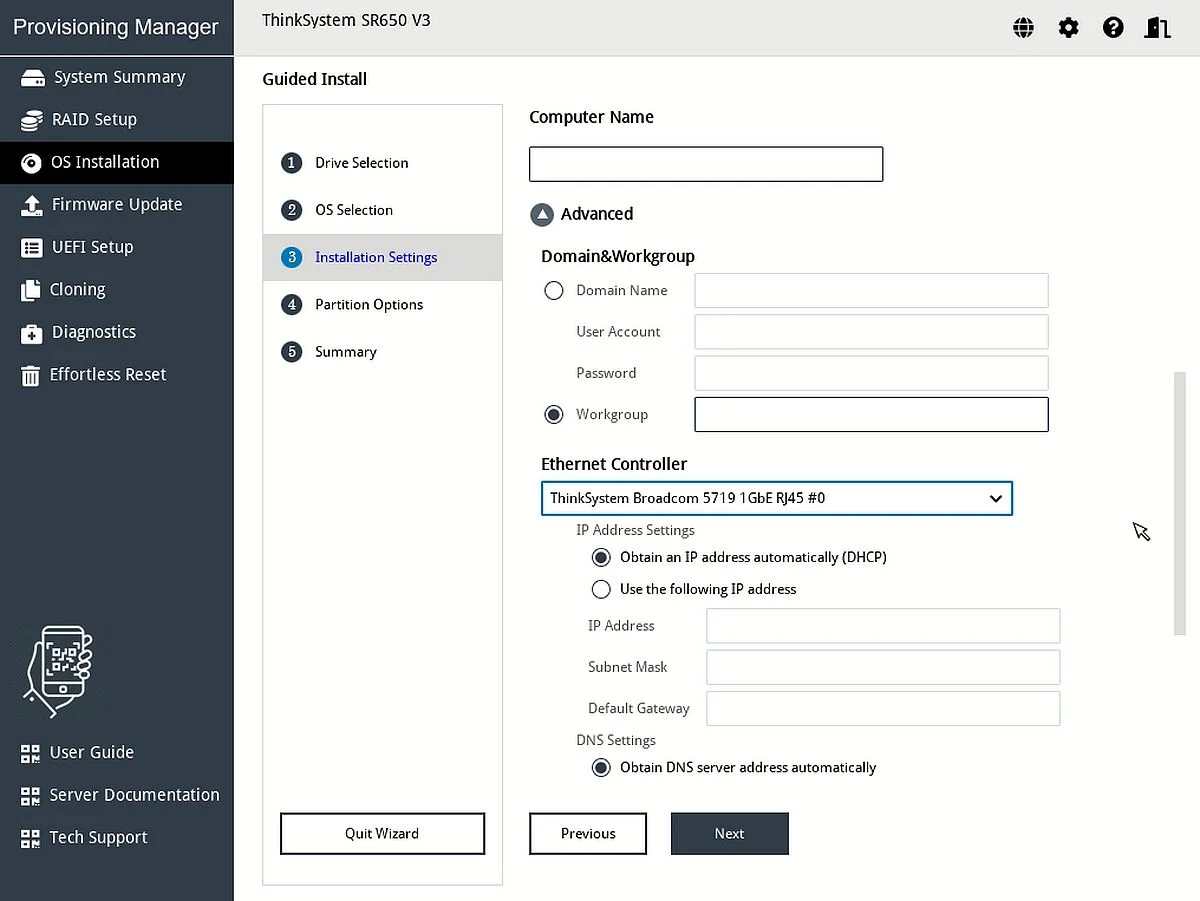Choose Obtain an IP address automatically (DHCP)
Screen dimensions: 1200x901
click(x=601, y=557)
